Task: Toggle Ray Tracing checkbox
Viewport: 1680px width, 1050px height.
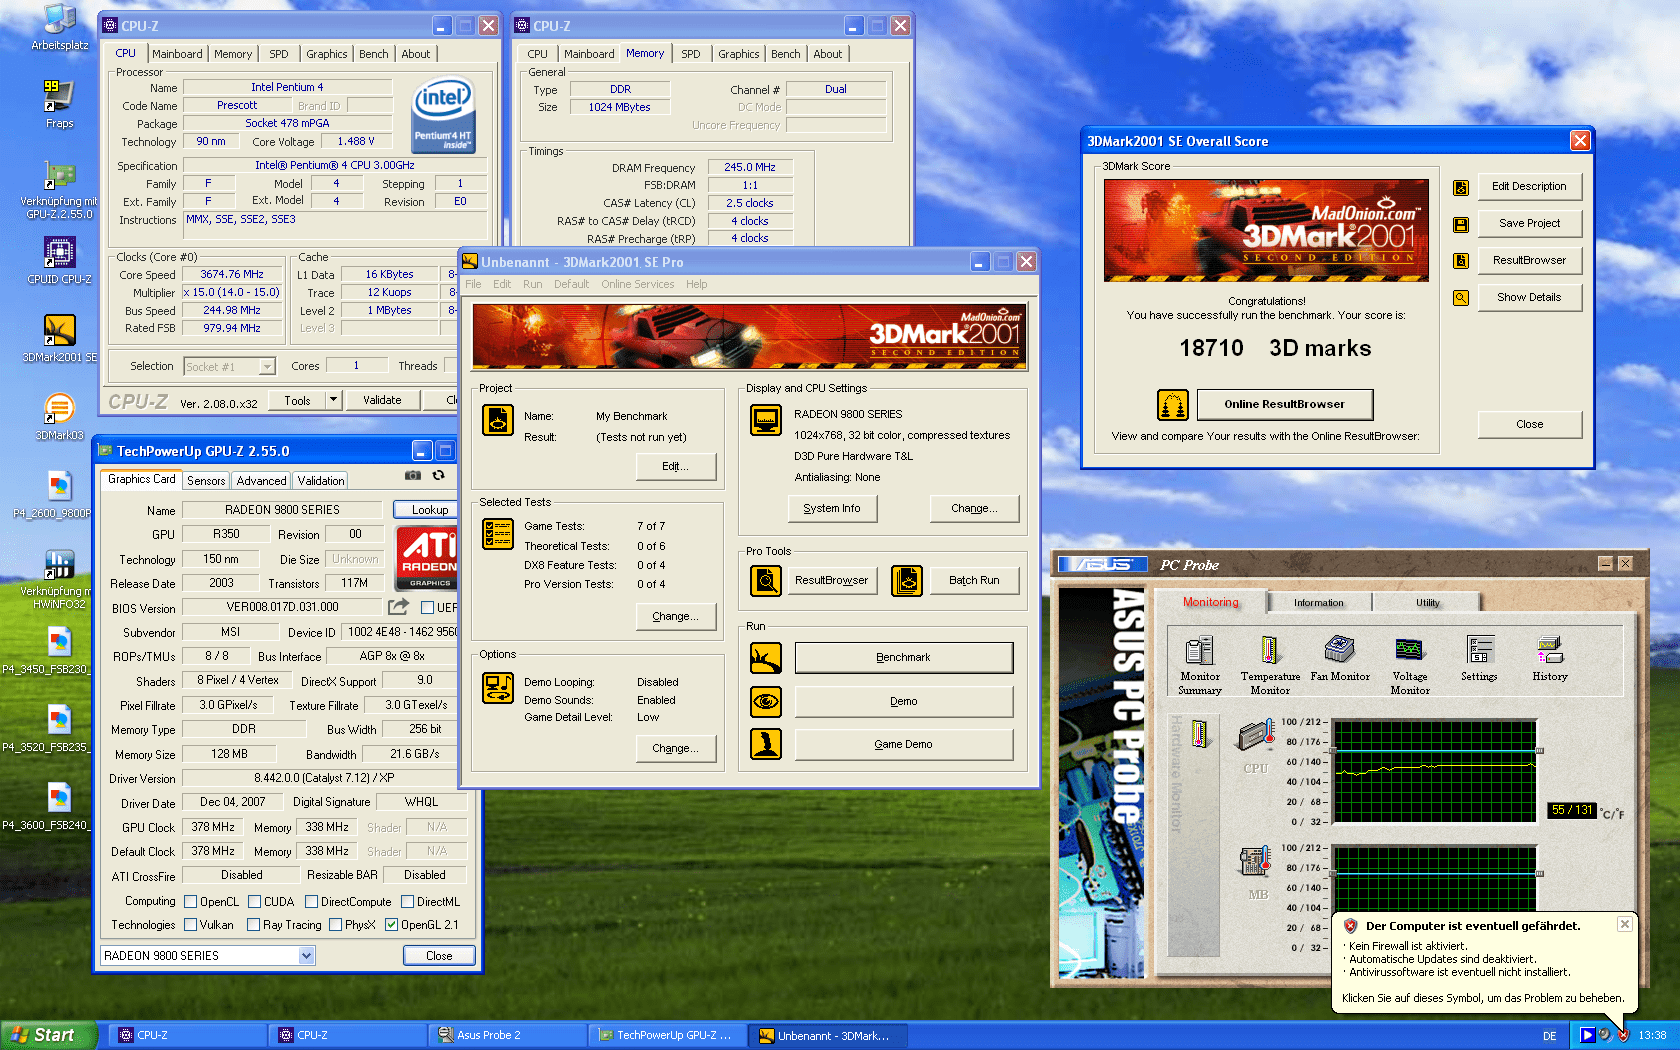Action: (253, 924)
